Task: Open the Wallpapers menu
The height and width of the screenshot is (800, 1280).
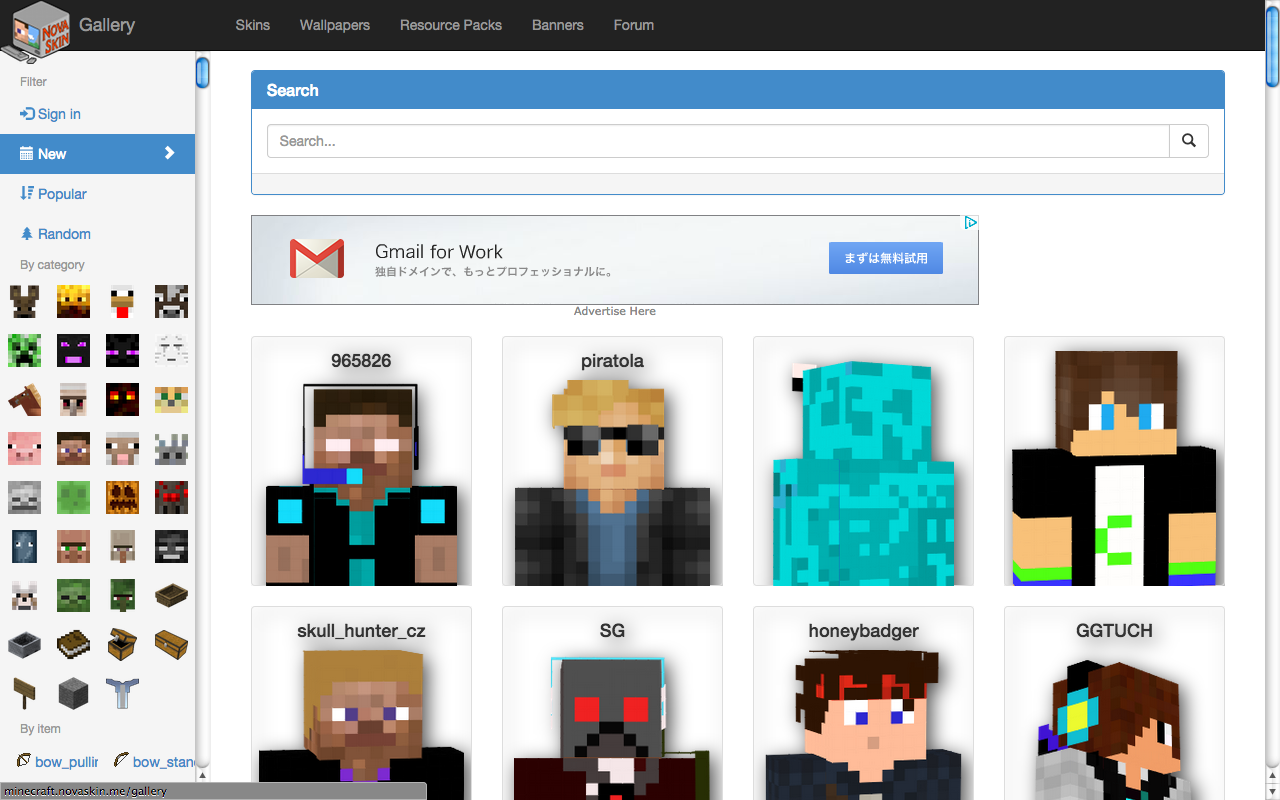Action: (335, 25)
